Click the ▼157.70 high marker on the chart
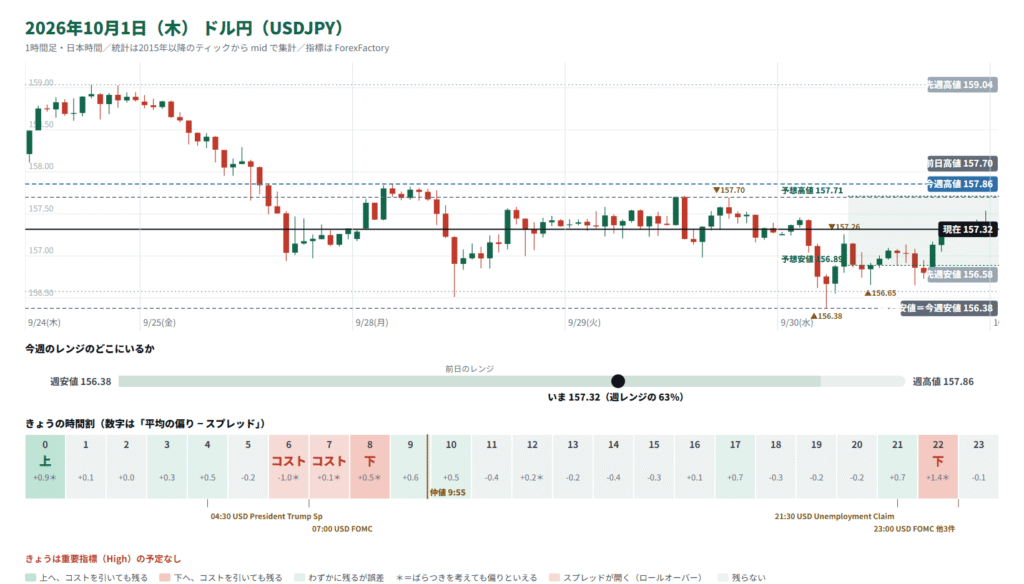Screen dimensions: 1024x584 click(x=729, y=190)
